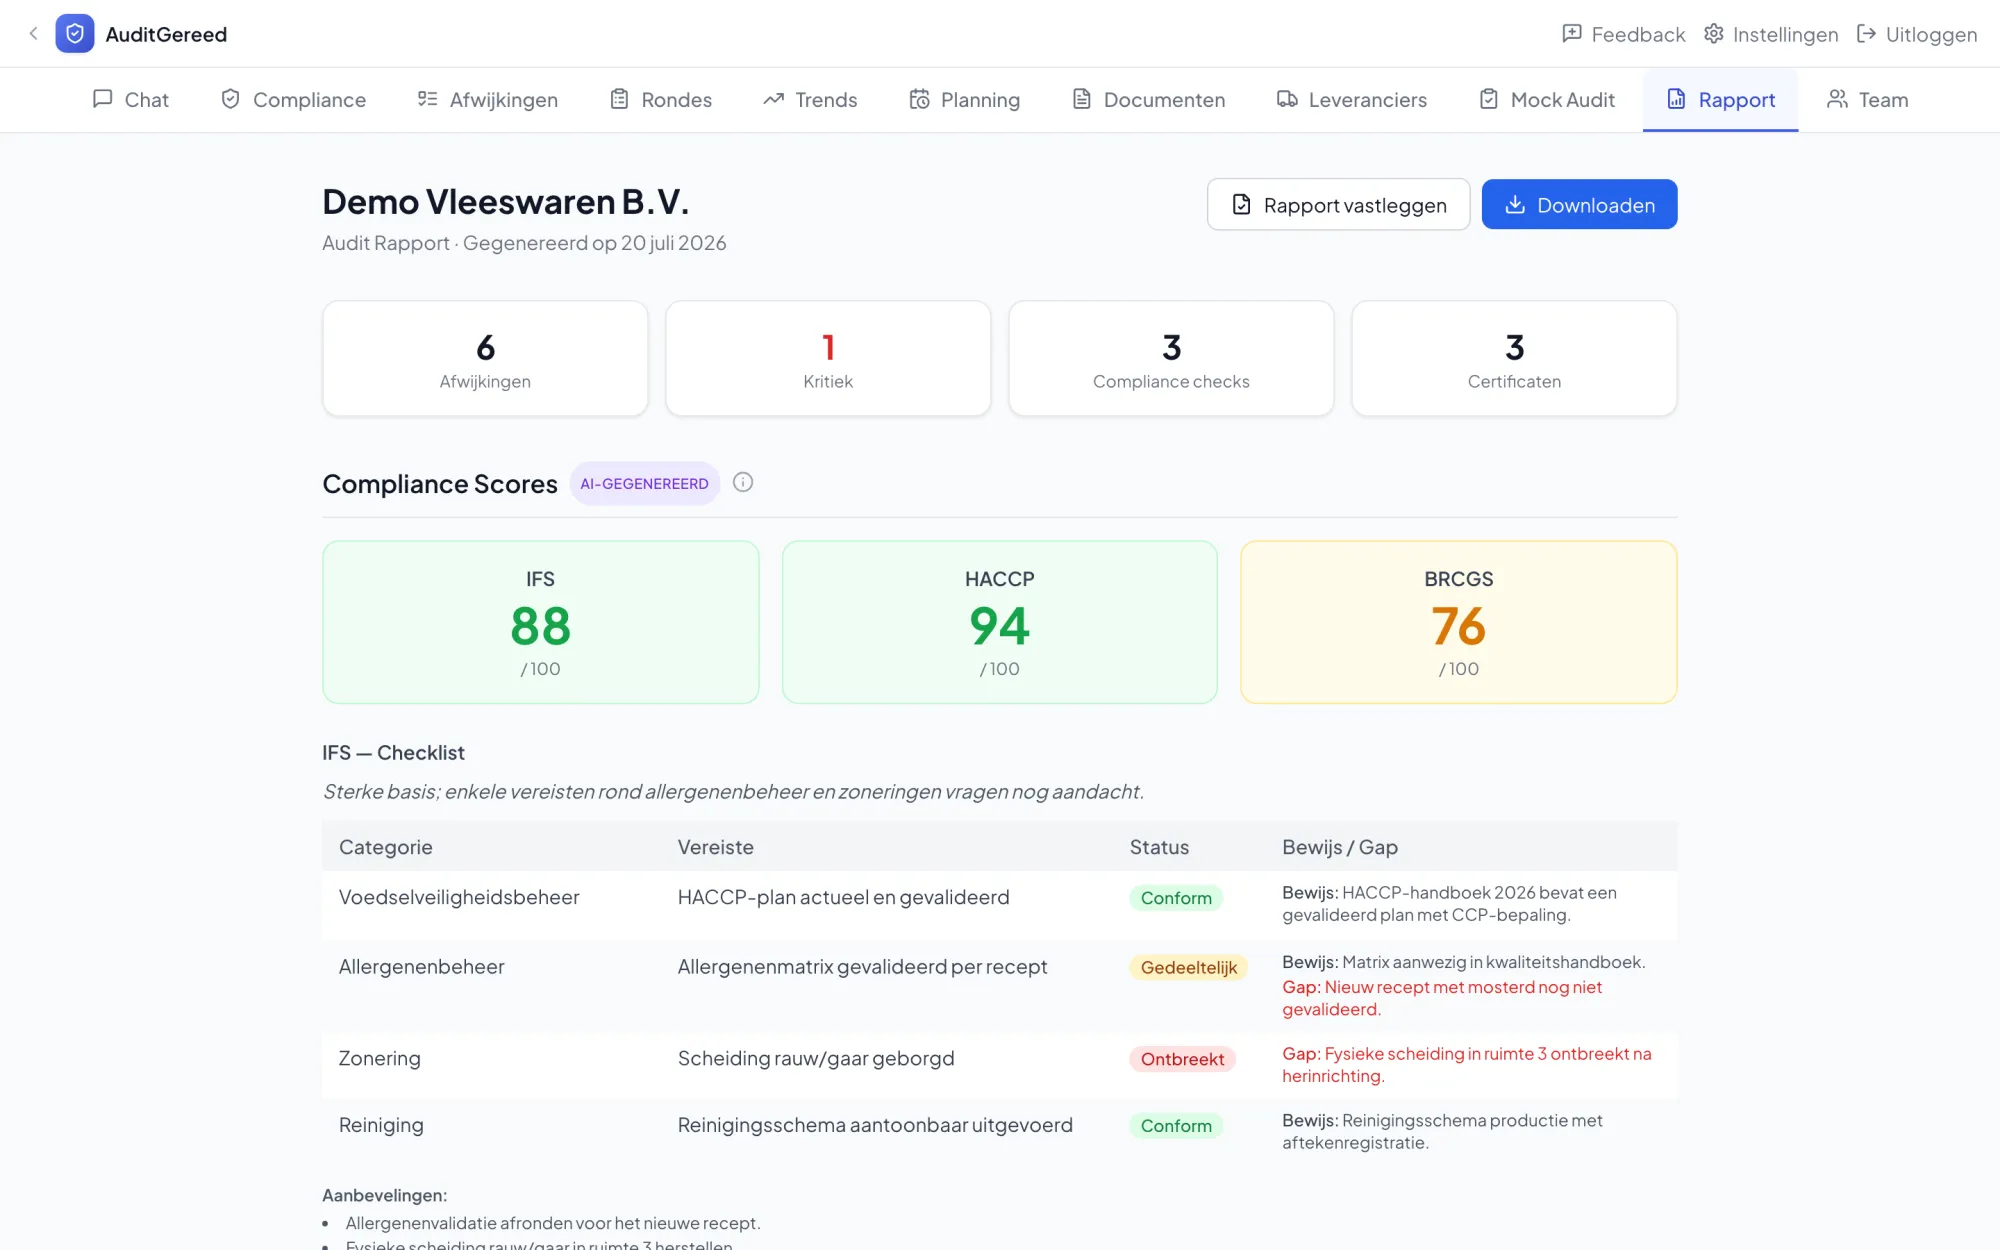The image size is (2000, 1250).
Task: Click the Voedselveiligheidsbeheer category cell
Action: pyautogui.click(x=459, y=897)
